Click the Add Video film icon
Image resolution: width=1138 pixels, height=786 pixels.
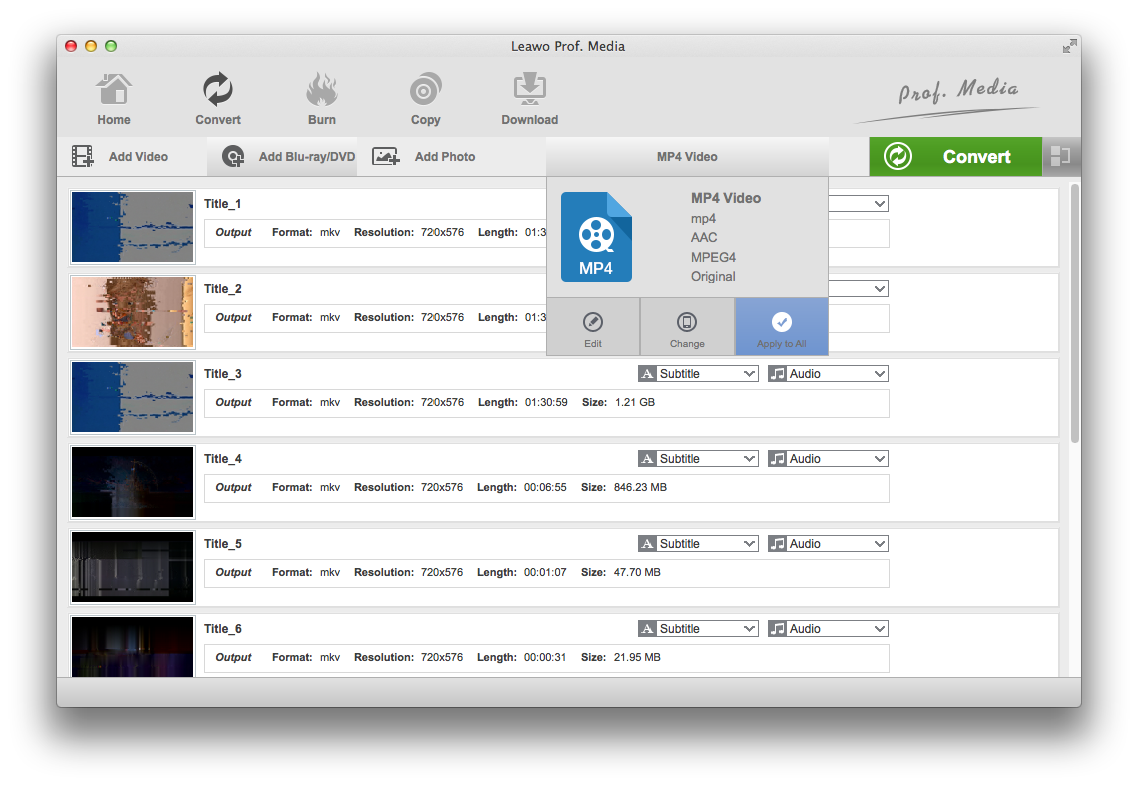83,156
